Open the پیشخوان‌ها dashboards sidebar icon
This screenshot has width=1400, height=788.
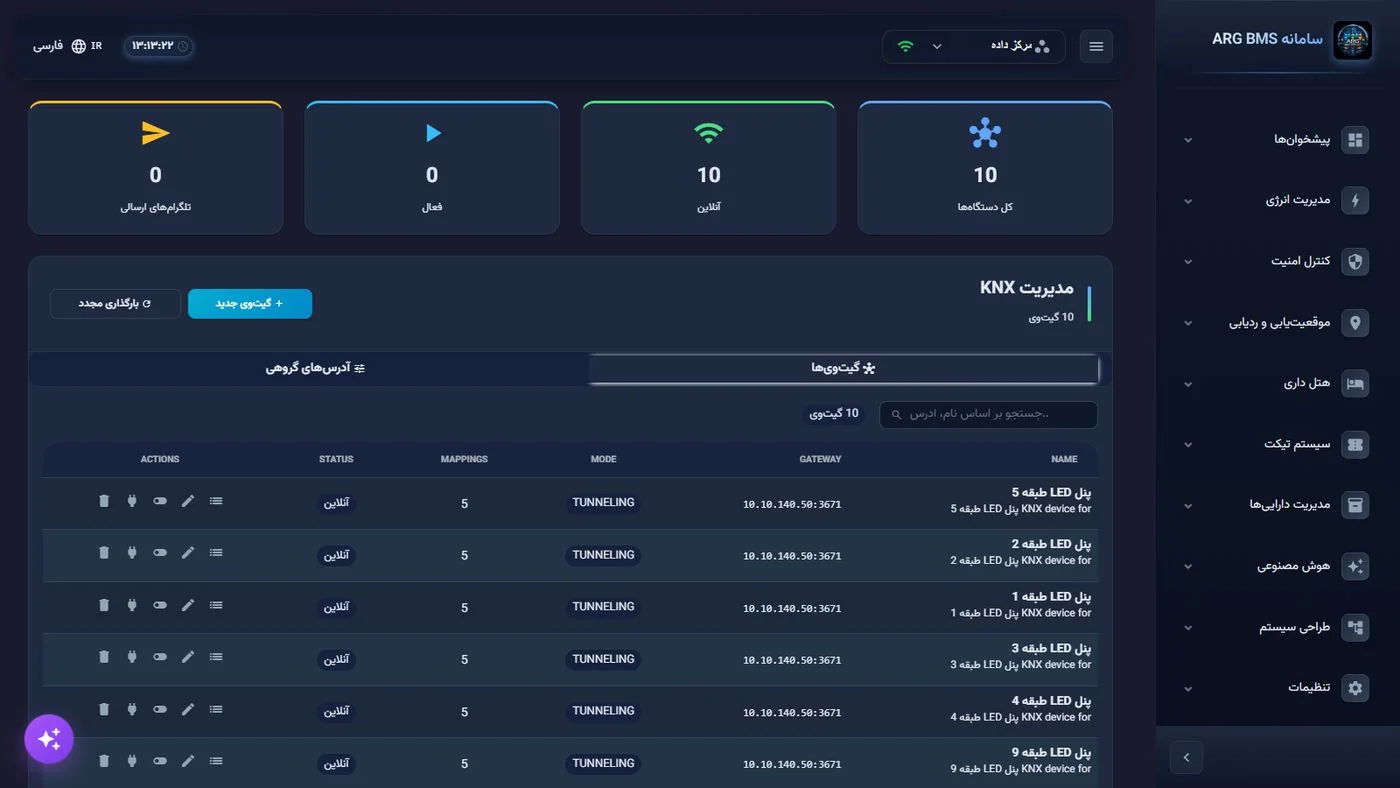(1355, 140)
